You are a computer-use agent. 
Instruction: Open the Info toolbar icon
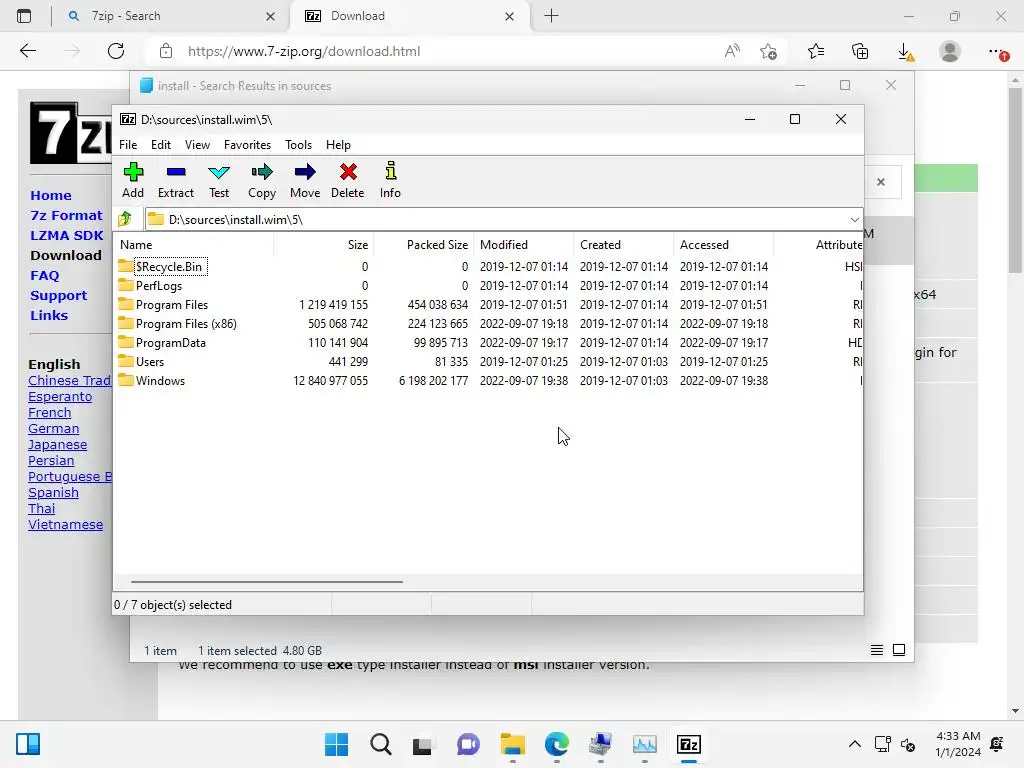click(x=391, y=171)
